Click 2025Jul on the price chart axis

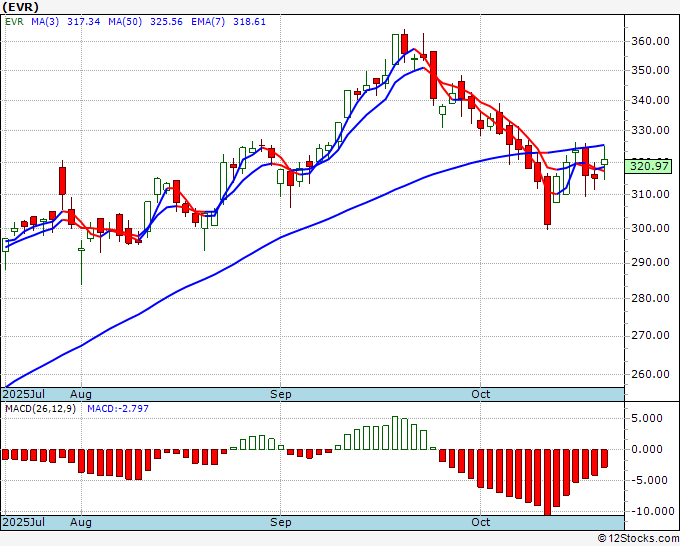[24, 394]
